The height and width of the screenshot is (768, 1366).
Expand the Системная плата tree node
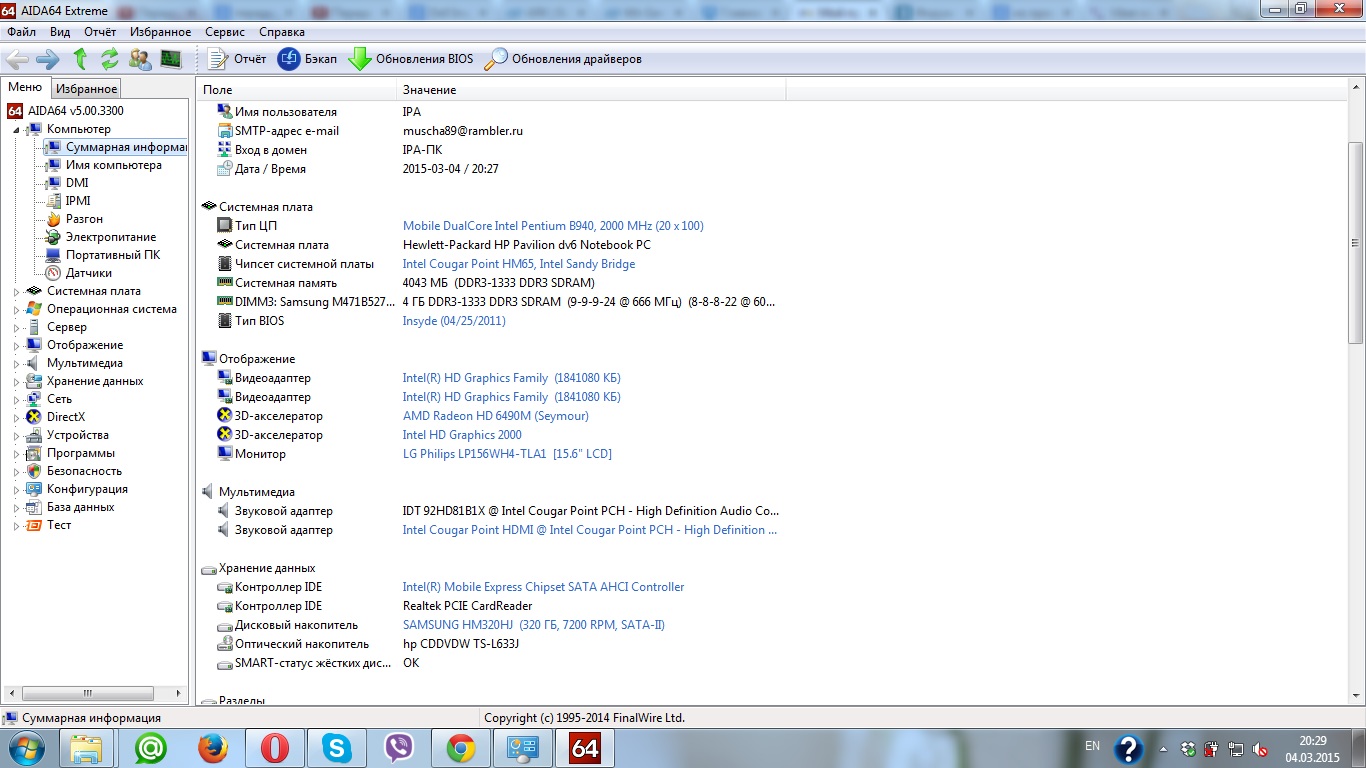[16, 291]
